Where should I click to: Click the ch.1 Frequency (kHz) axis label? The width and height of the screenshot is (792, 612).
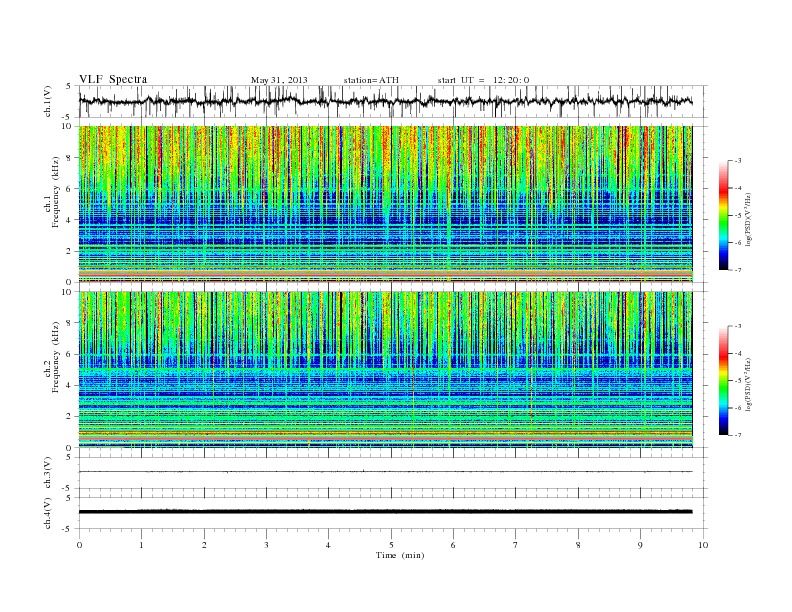point(53,192)
